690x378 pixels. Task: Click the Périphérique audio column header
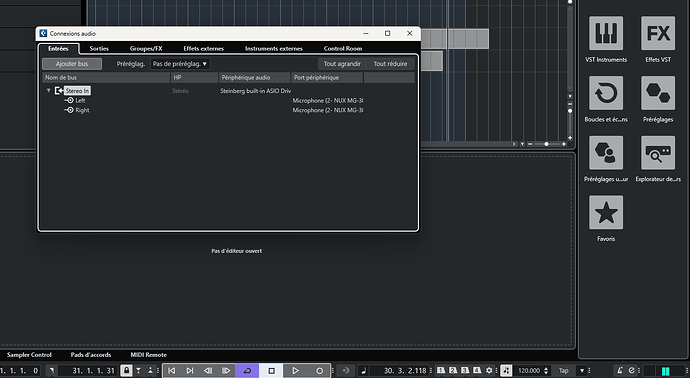click(x=254, y=77)
